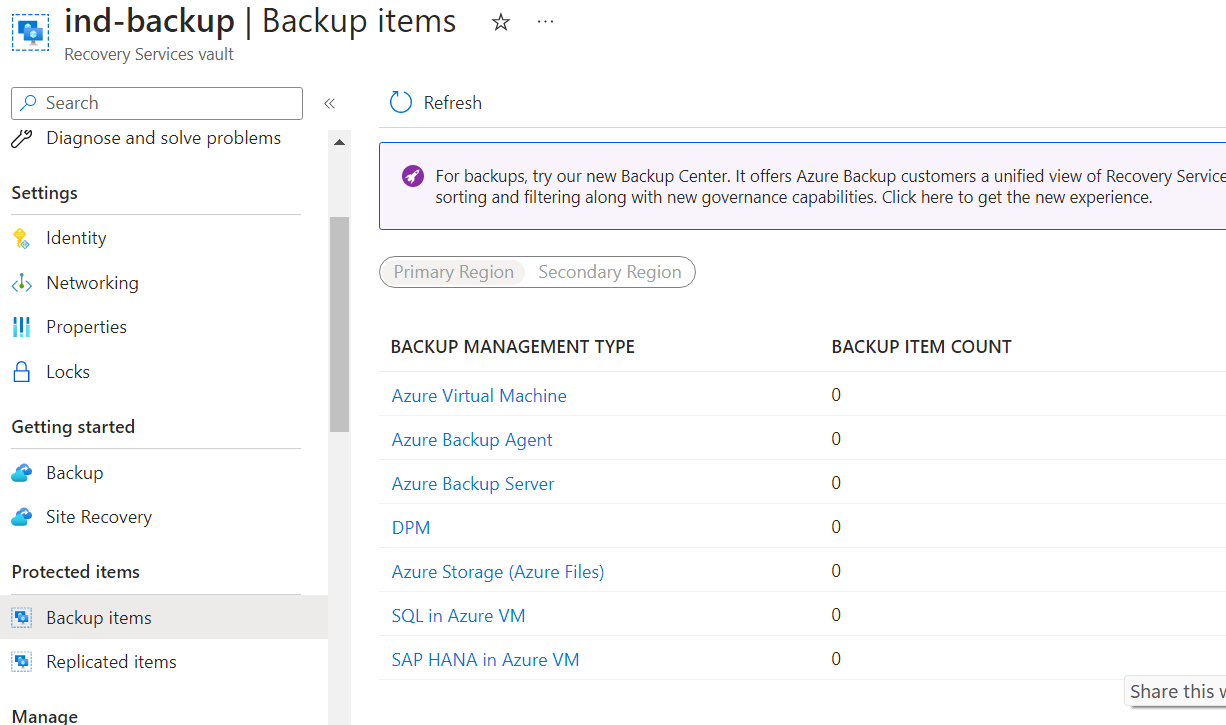Select the Primary Region toggle

click(x=453, y=272)
